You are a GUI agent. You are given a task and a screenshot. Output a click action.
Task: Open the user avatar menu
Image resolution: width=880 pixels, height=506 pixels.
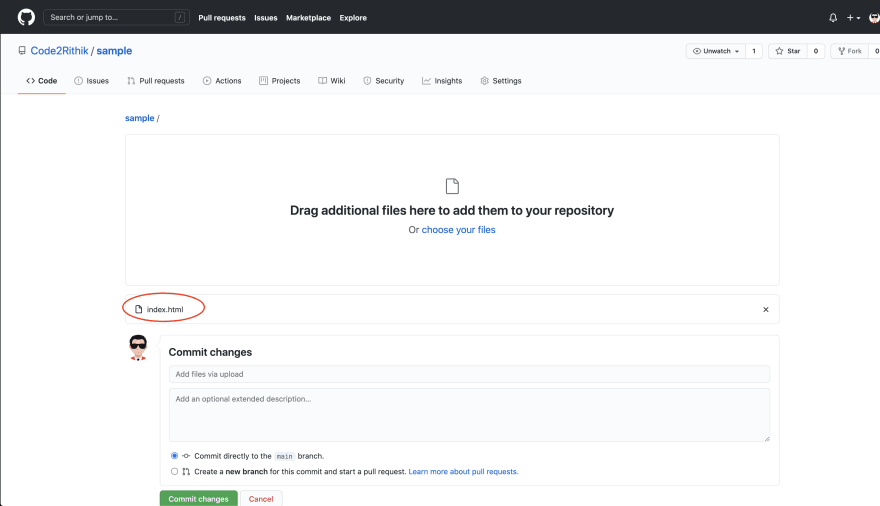click(874, 18)
